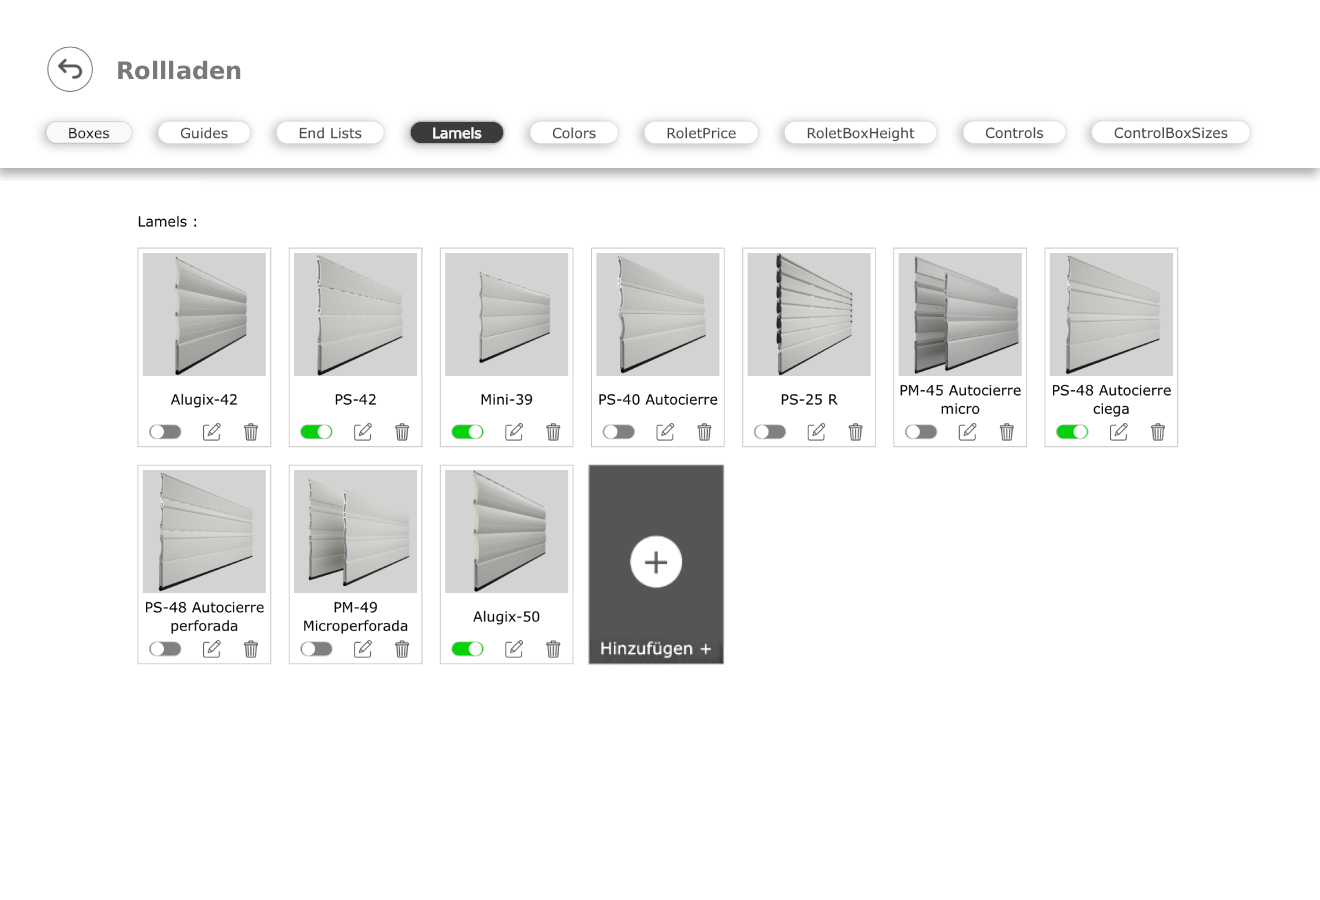Select the PM-49 Microperforada image
The width and height of the screenshot is (1320, 900).
[355, 531]
